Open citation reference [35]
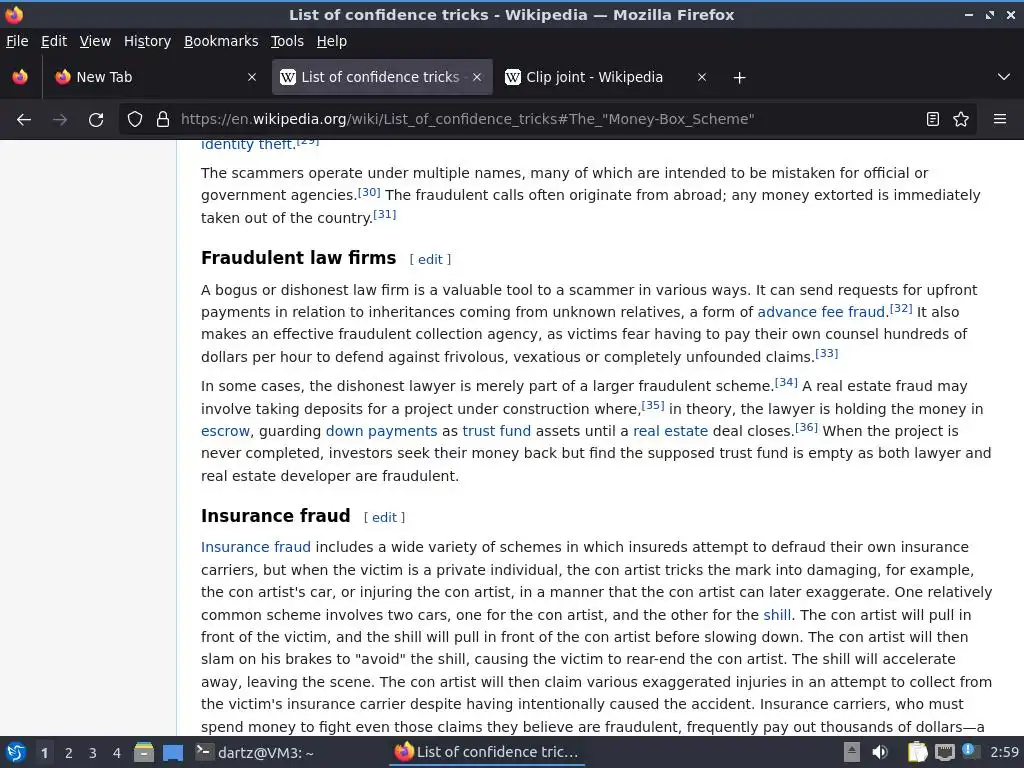Screen dimensions: 1024x768 tap(653, 405)
